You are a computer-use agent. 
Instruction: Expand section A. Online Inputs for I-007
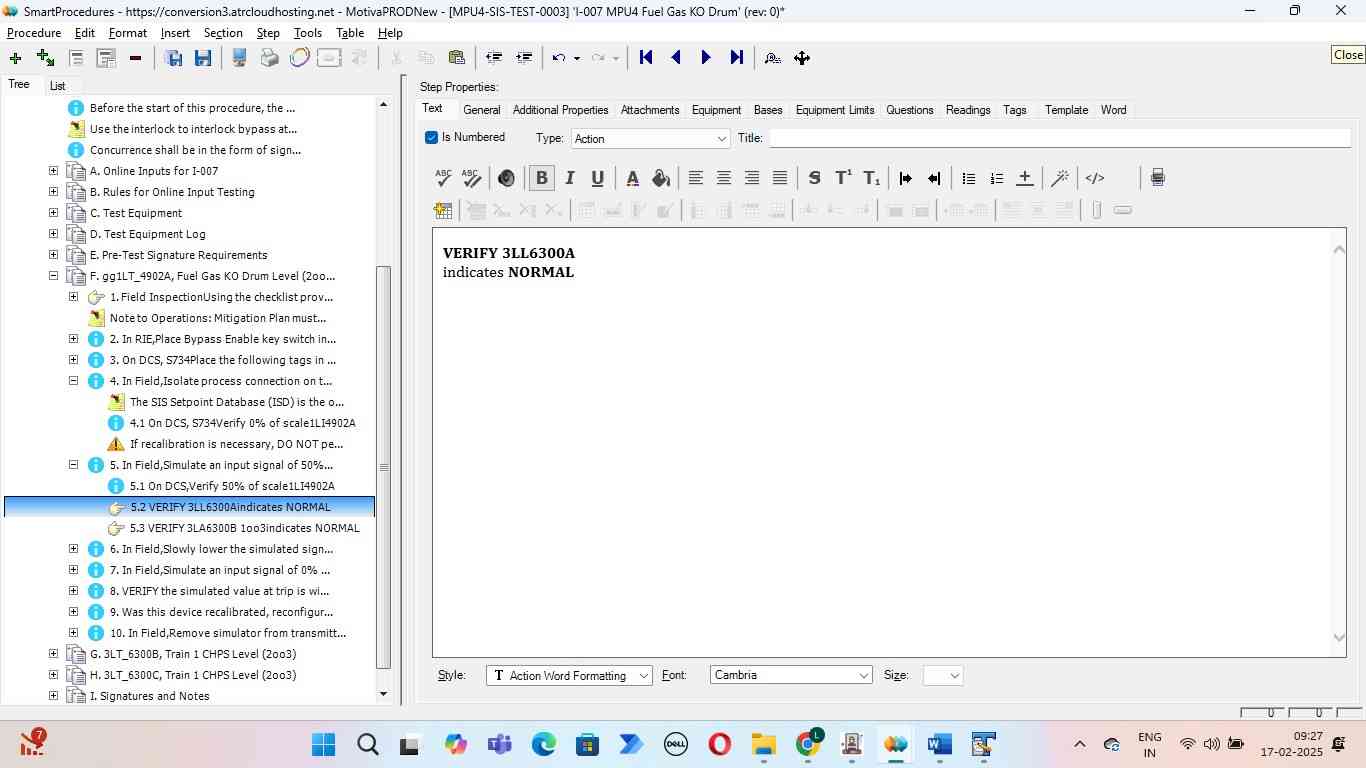[54, 171]
